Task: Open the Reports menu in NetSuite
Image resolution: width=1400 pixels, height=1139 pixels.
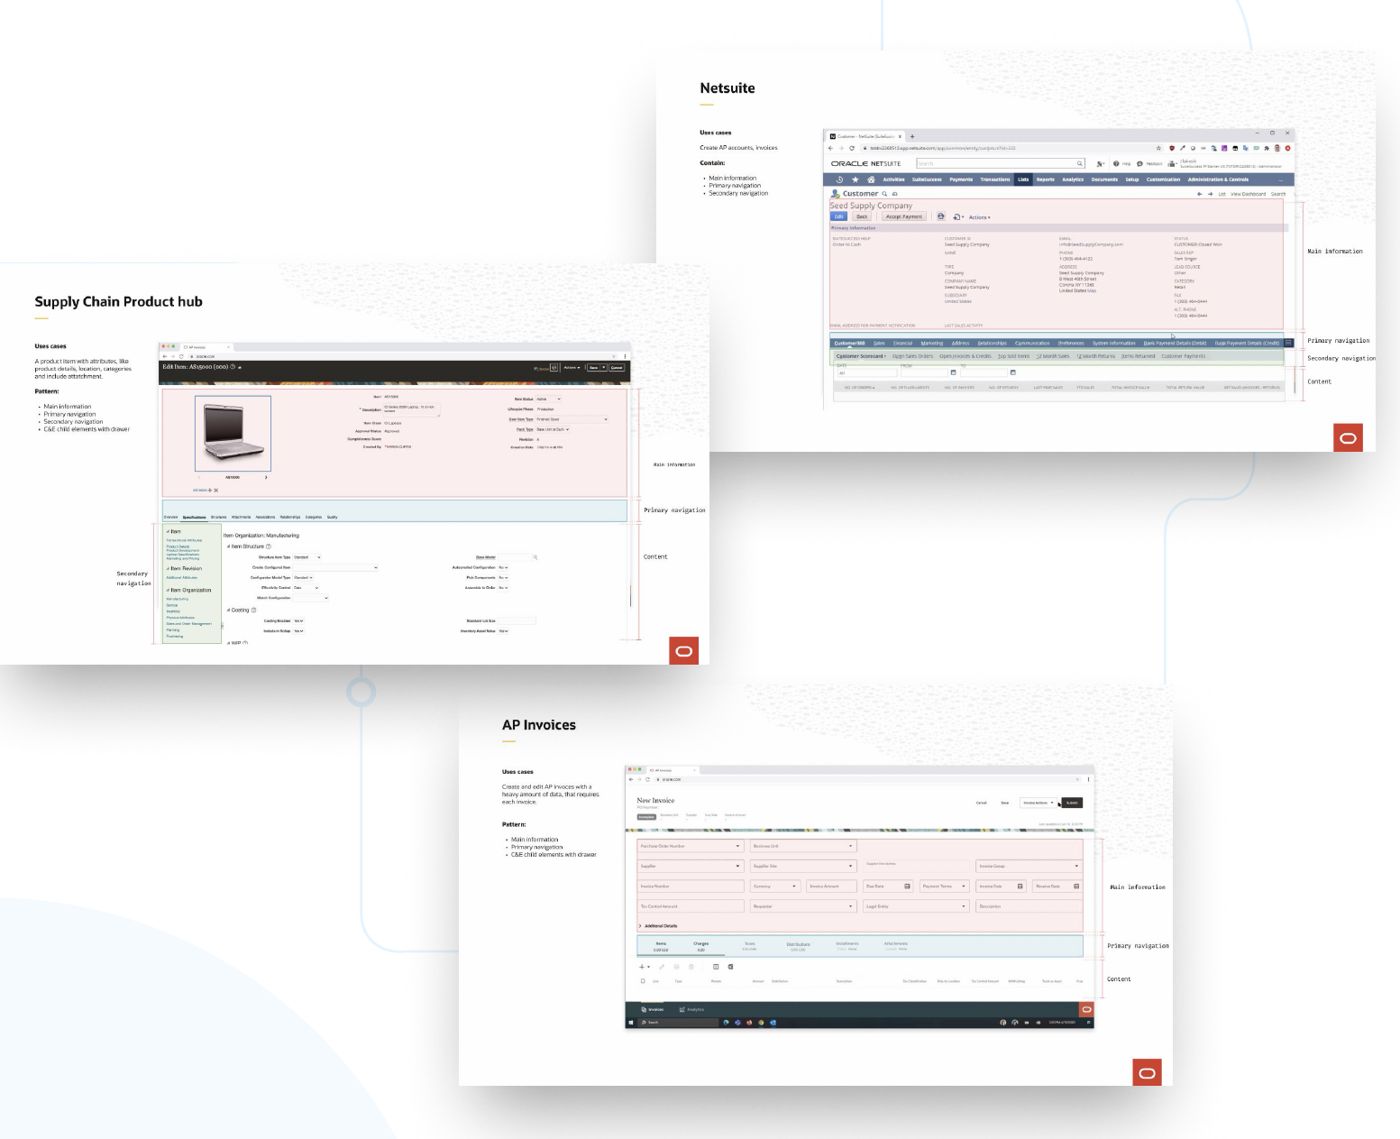Action: [x=1045, y=180]
